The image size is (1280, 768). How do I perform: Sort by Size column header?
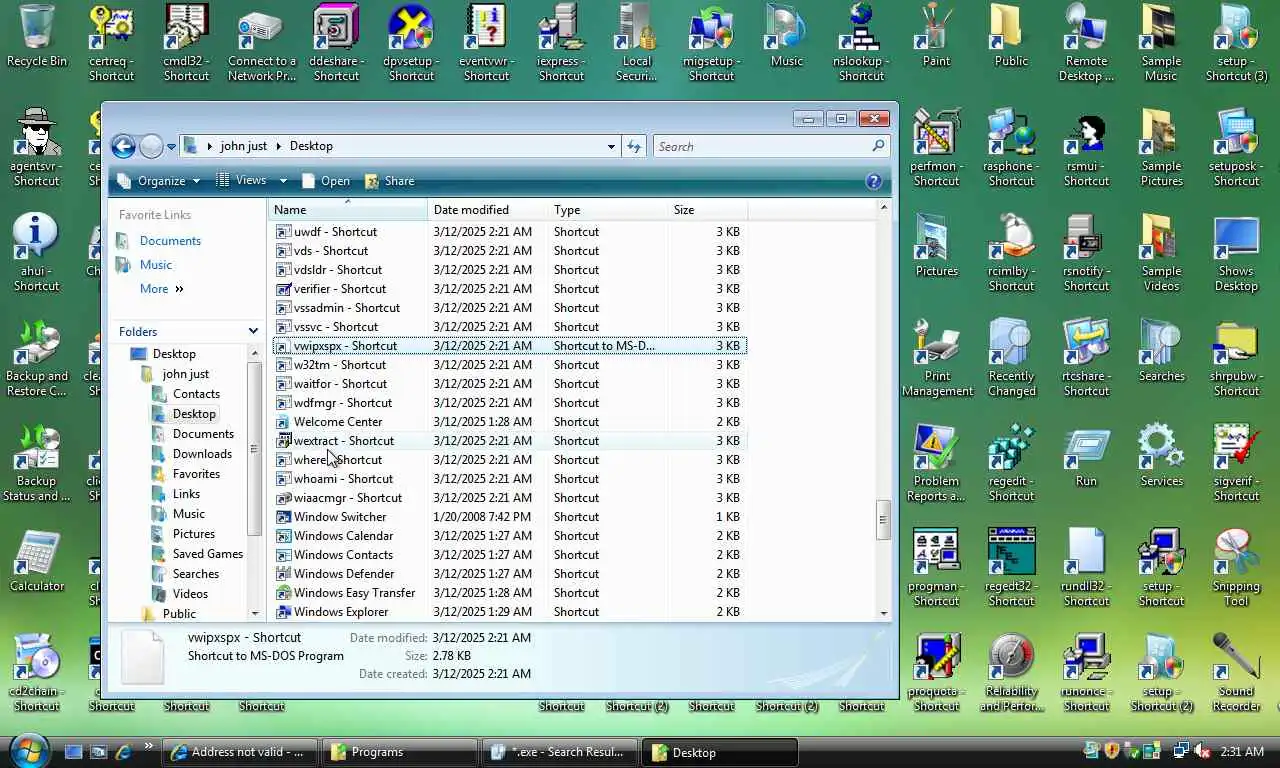pyautogui.click(x=708, y=210)
